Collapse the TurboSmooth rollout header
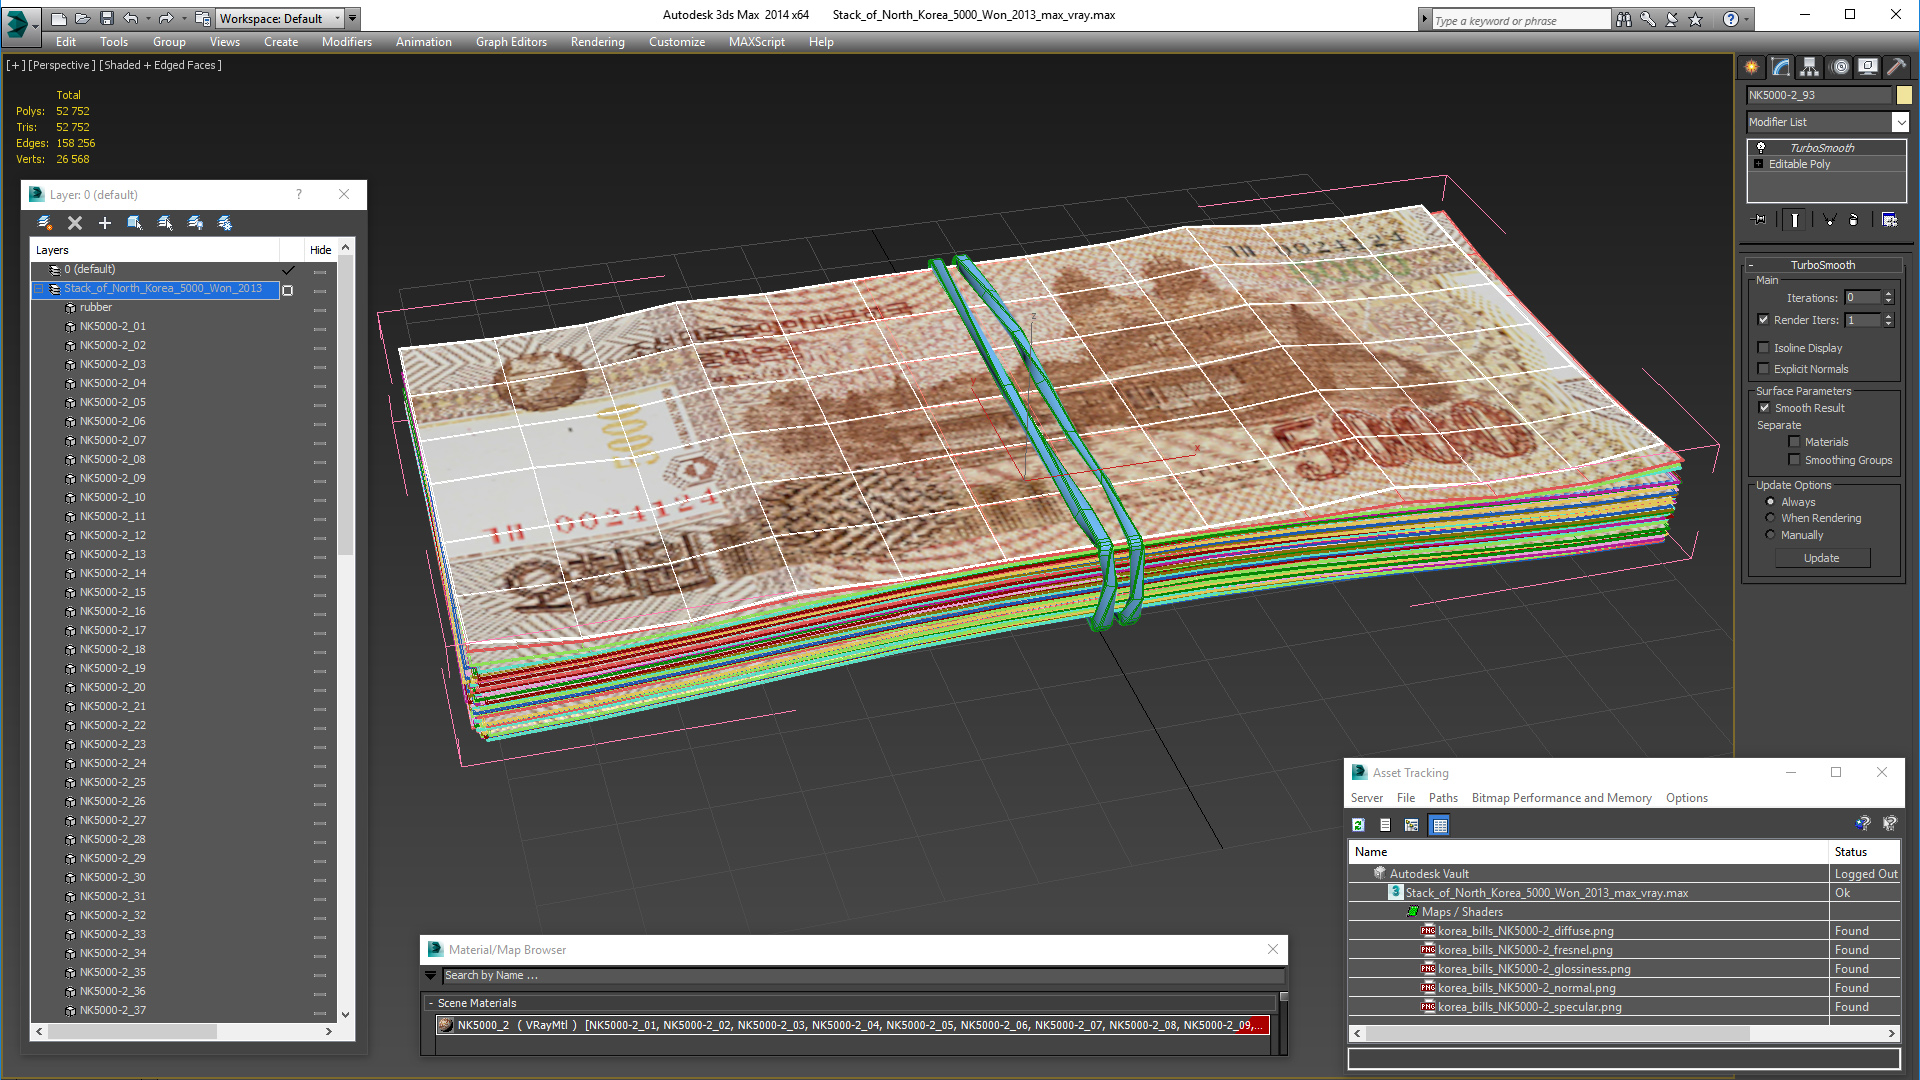This screenshot has width=1920, height=1080. pos(1822,265)
